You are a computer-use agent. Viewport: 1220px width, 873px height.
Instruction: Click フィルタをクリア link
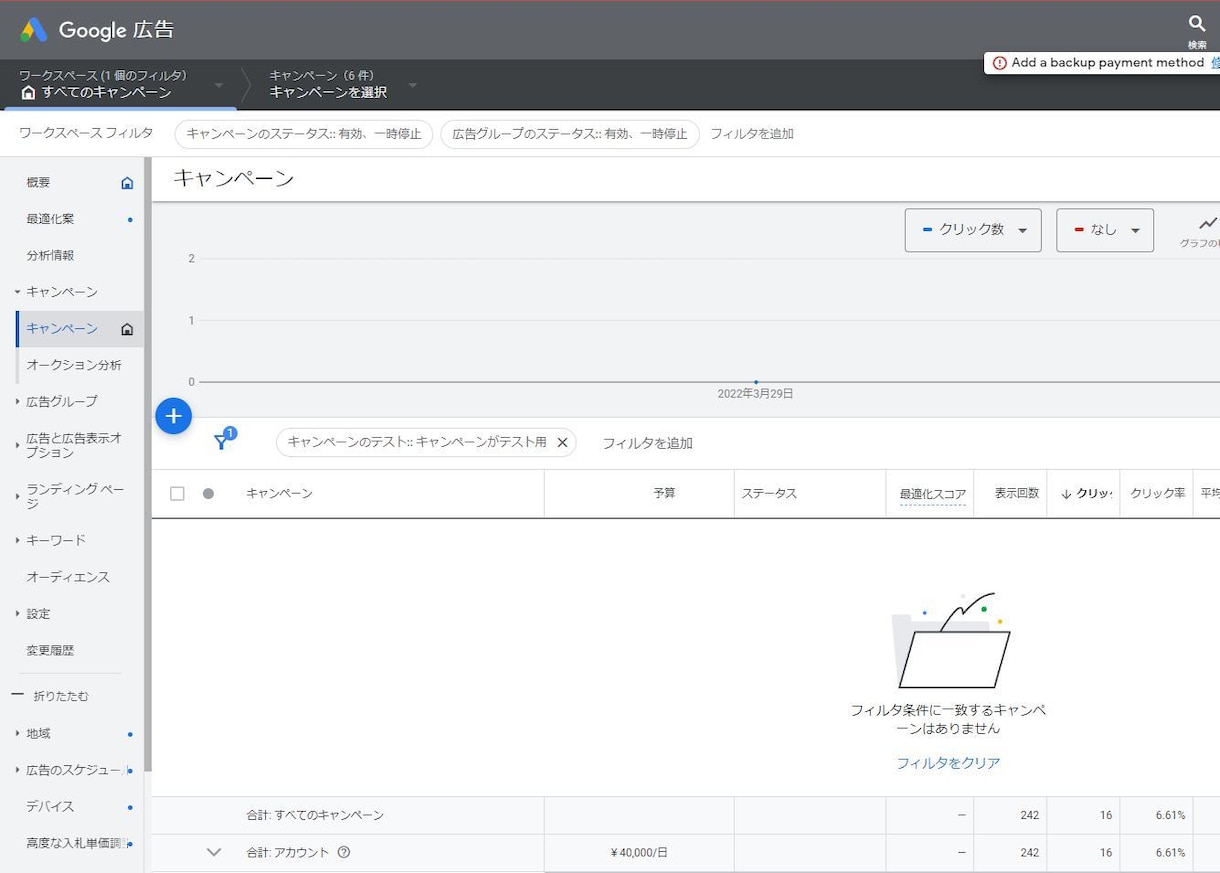coord(948,763)
